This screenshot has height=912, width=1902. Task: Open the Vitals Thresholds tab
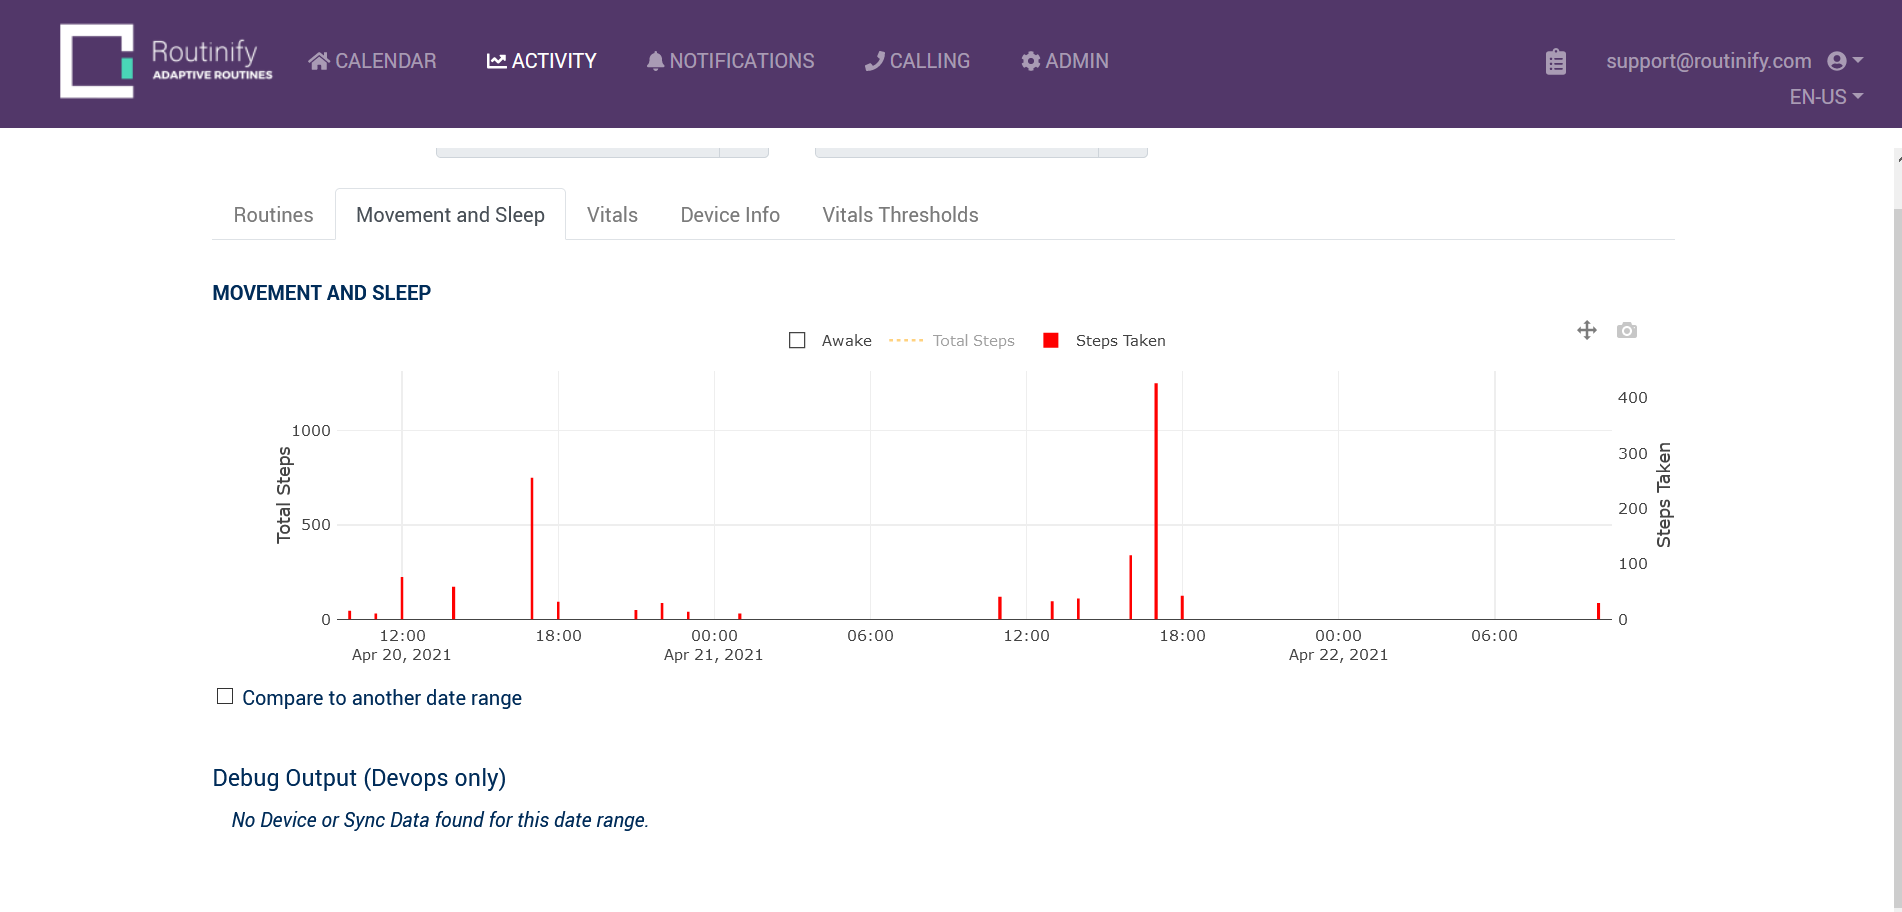click(900, 215)
